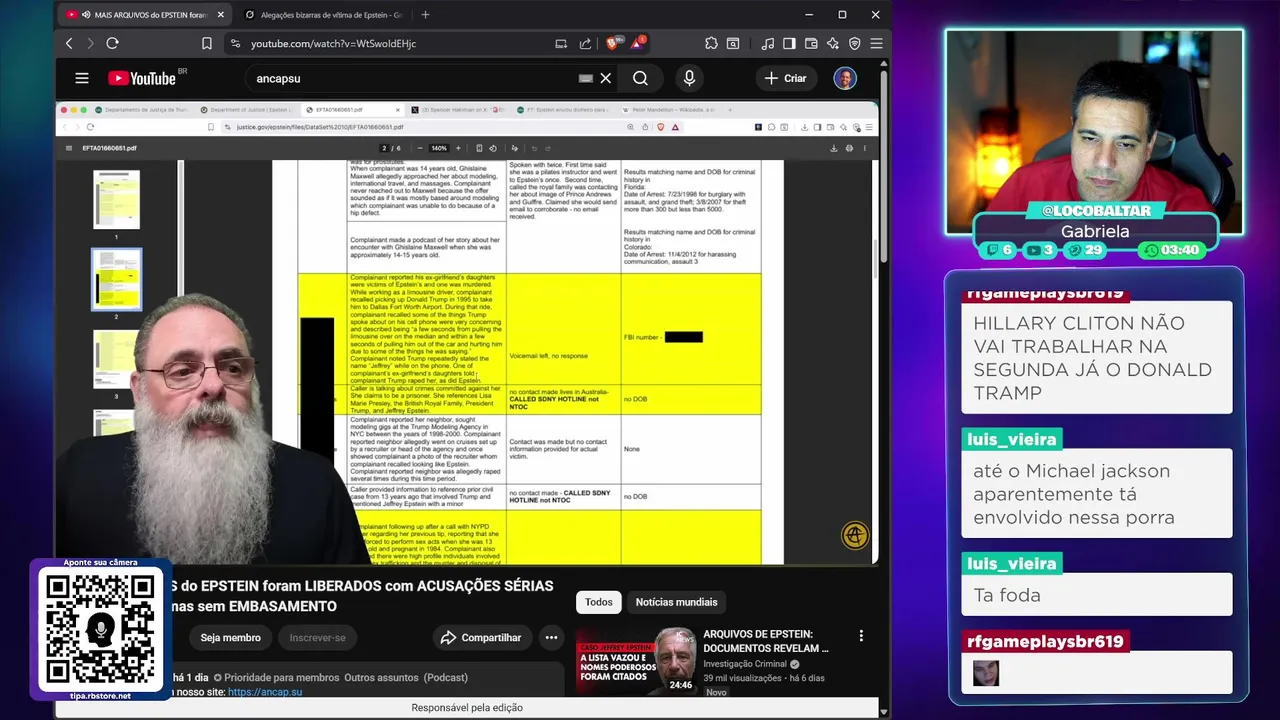Click the Inscrever-se button

pyautogui.click(x=317, y=638)
